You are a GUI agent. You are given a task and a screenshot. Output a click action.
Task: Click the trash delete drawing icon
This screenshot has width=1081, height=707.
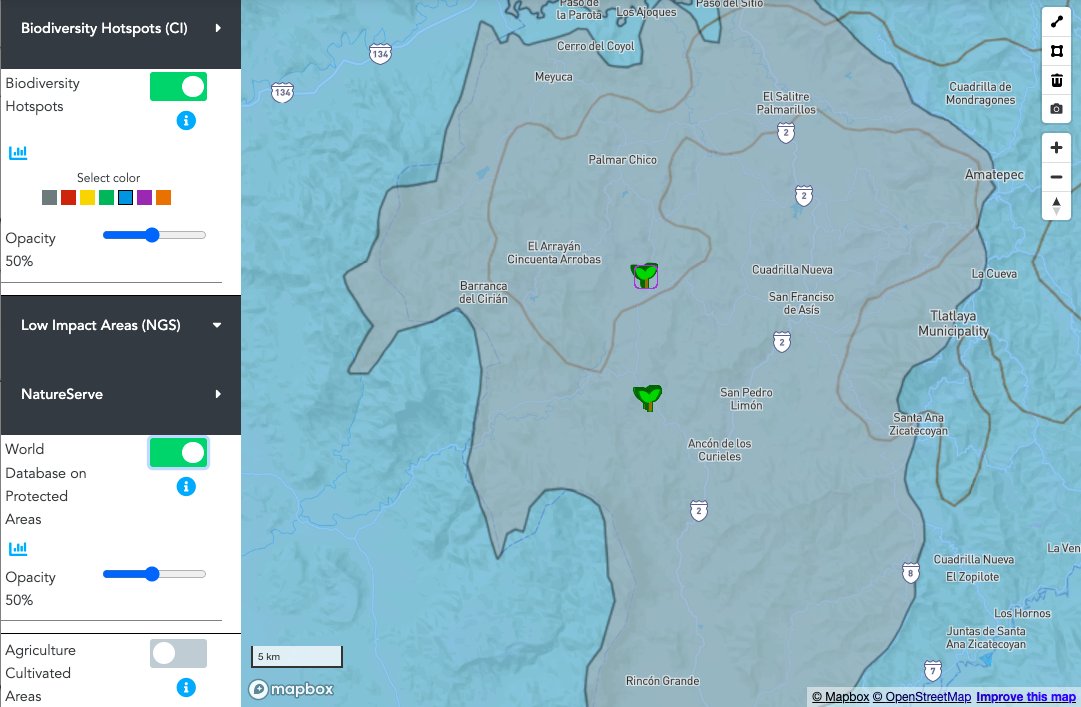(x=1056, y=80)
